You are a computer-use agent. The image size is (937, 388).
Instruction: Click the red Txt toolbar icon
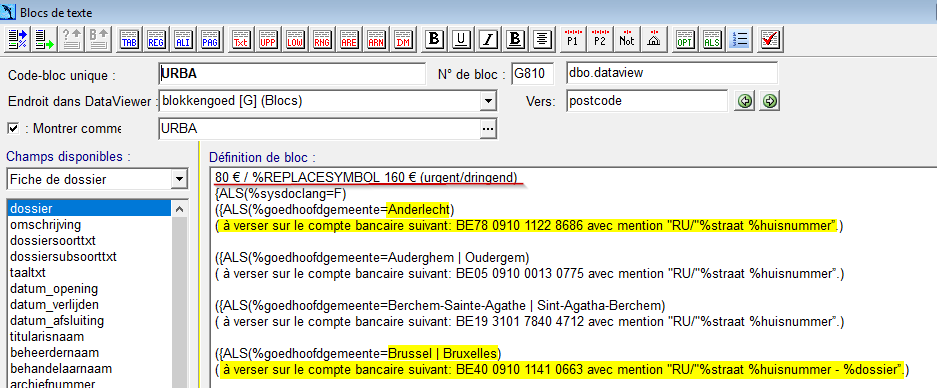coord(241,39)
